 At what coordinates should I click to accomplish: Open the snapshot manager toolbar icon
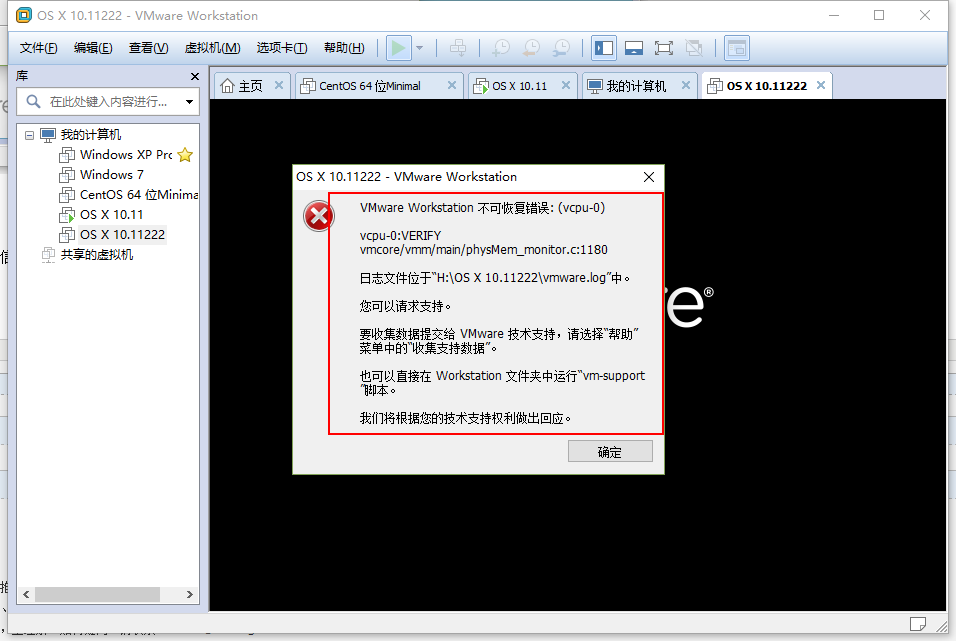pyautogui.click(x=561, y=48)
